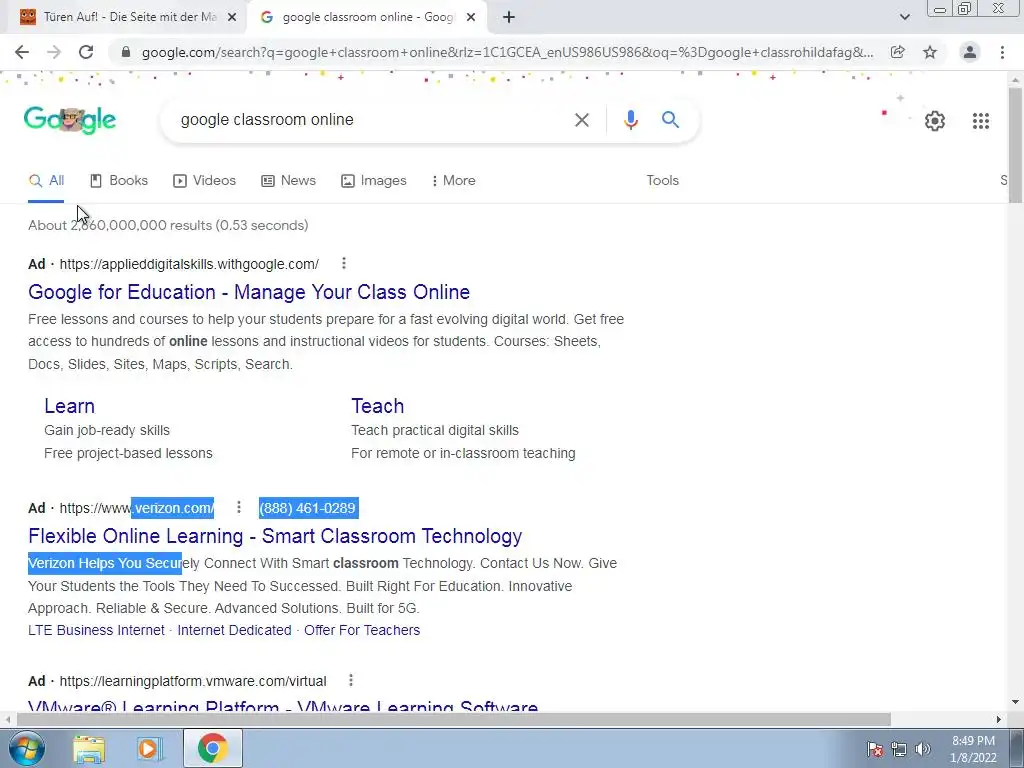The image size is (1024, 768).
Task: Click the 'Teach practical digital skills' text
Action: click(435, 430)
